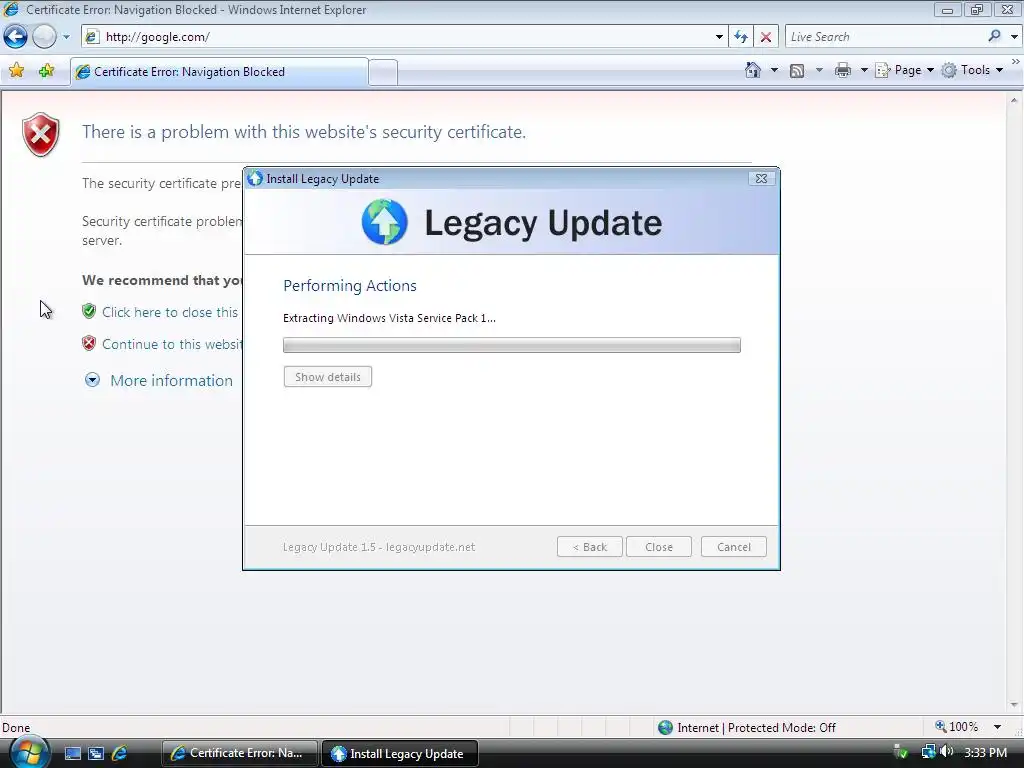This screenshot has width=1024, height=768.
Task: Click the Back button in installer
Action: coord(590,547)
